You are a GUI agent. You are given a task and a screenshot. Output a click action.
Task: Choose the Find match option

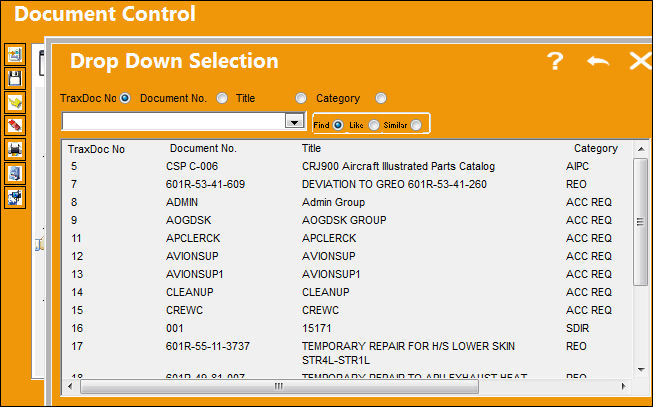click(338, 125)
